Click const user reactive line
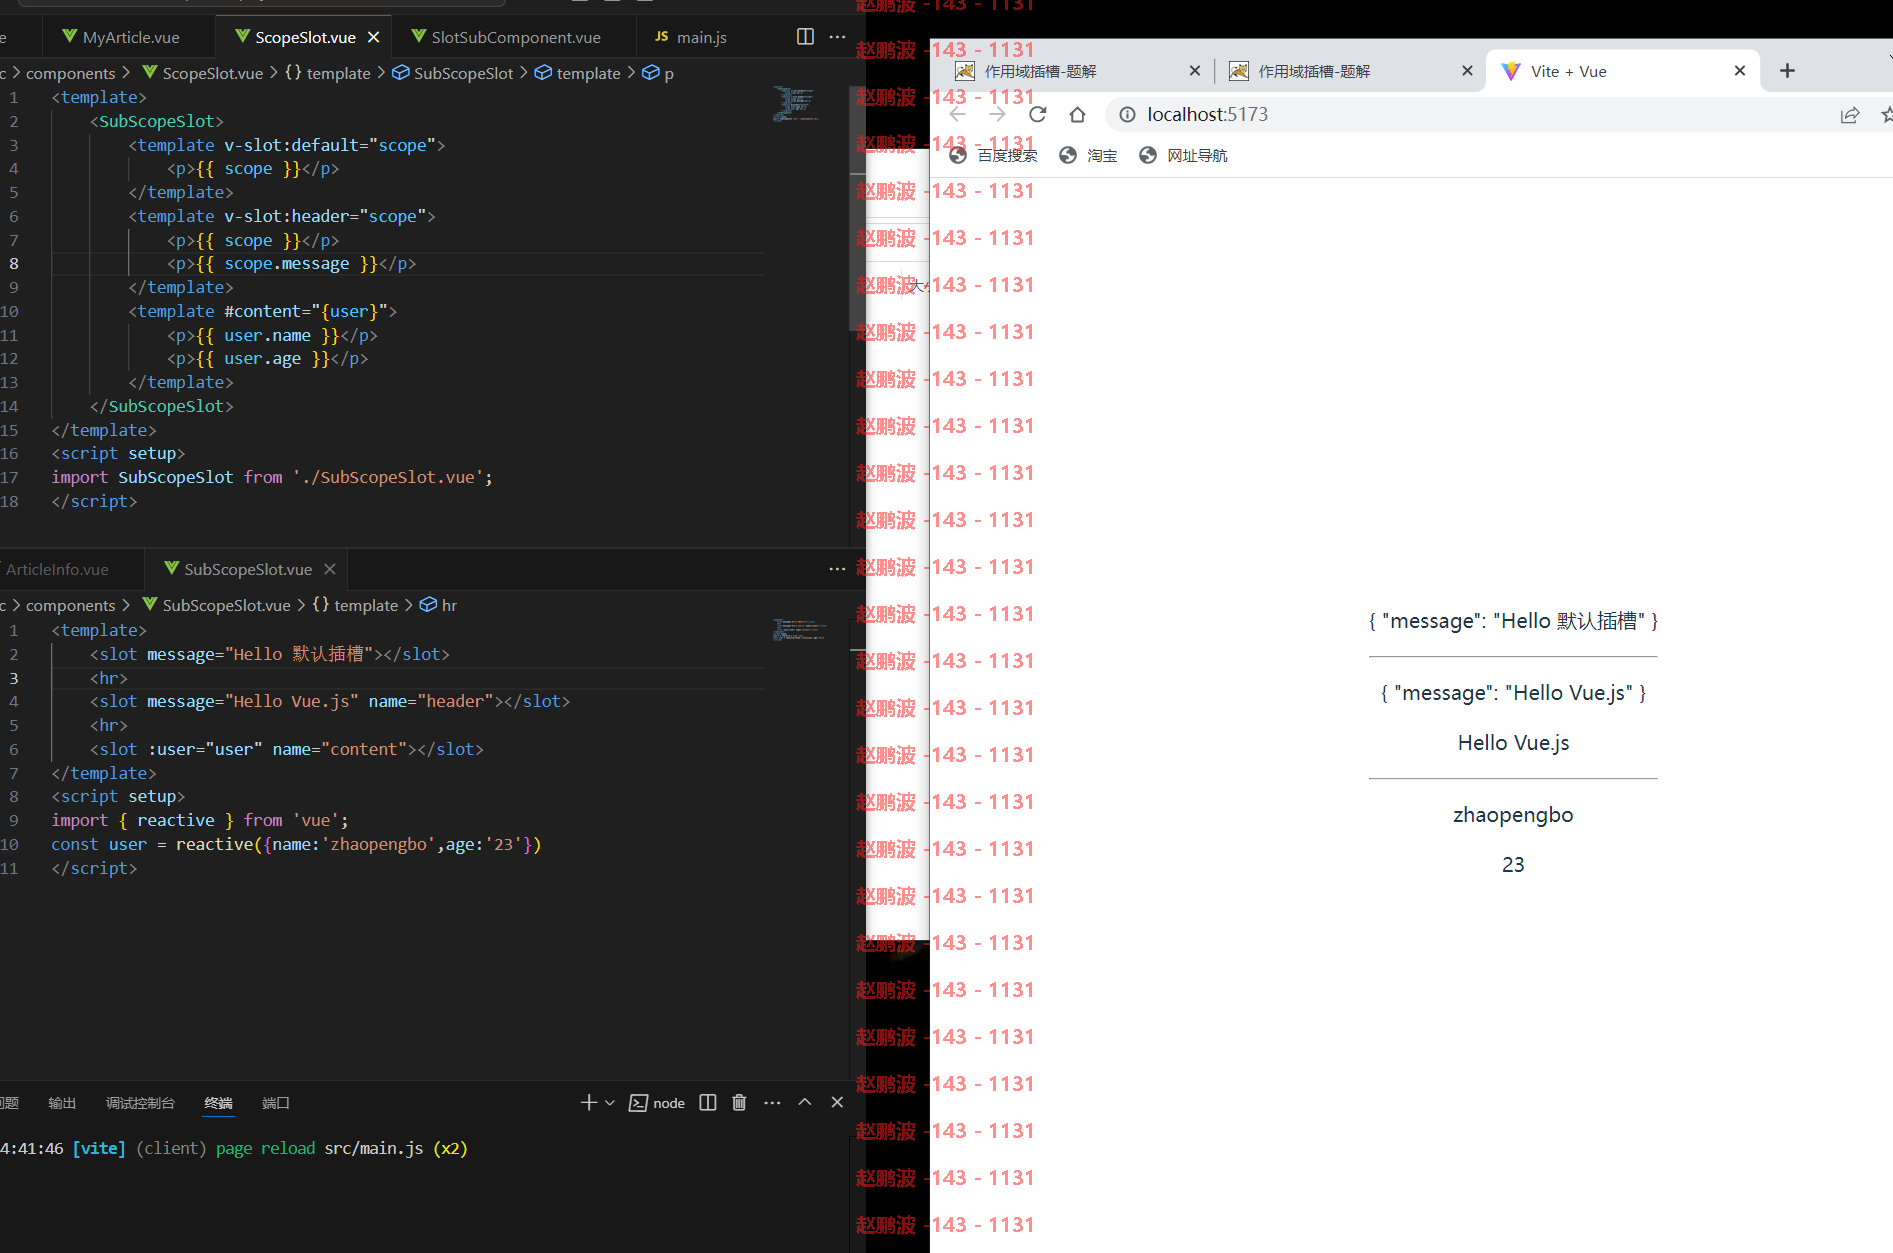This screenshot has width=1893, height=1253. 296,845
